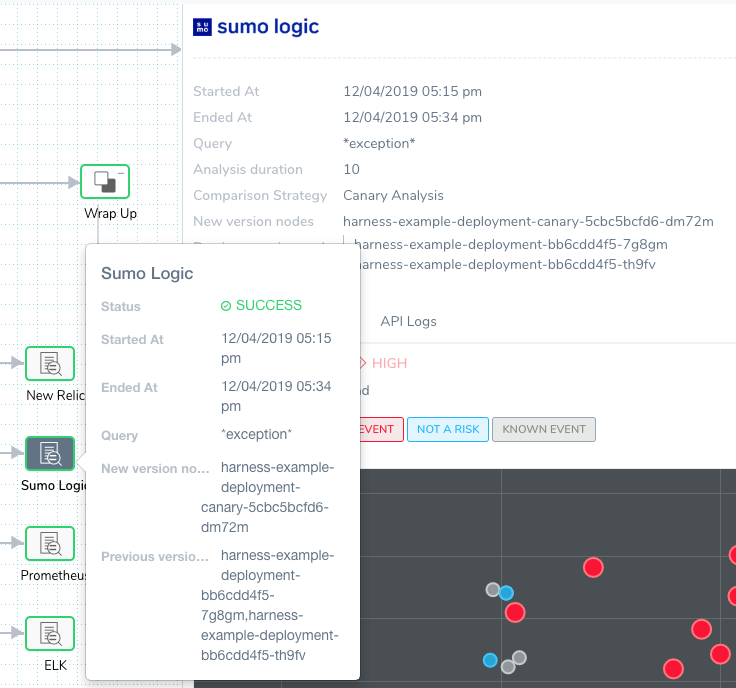Click the 'ELK' node label
Screen dimensions: 736x688
pos(55,665)
